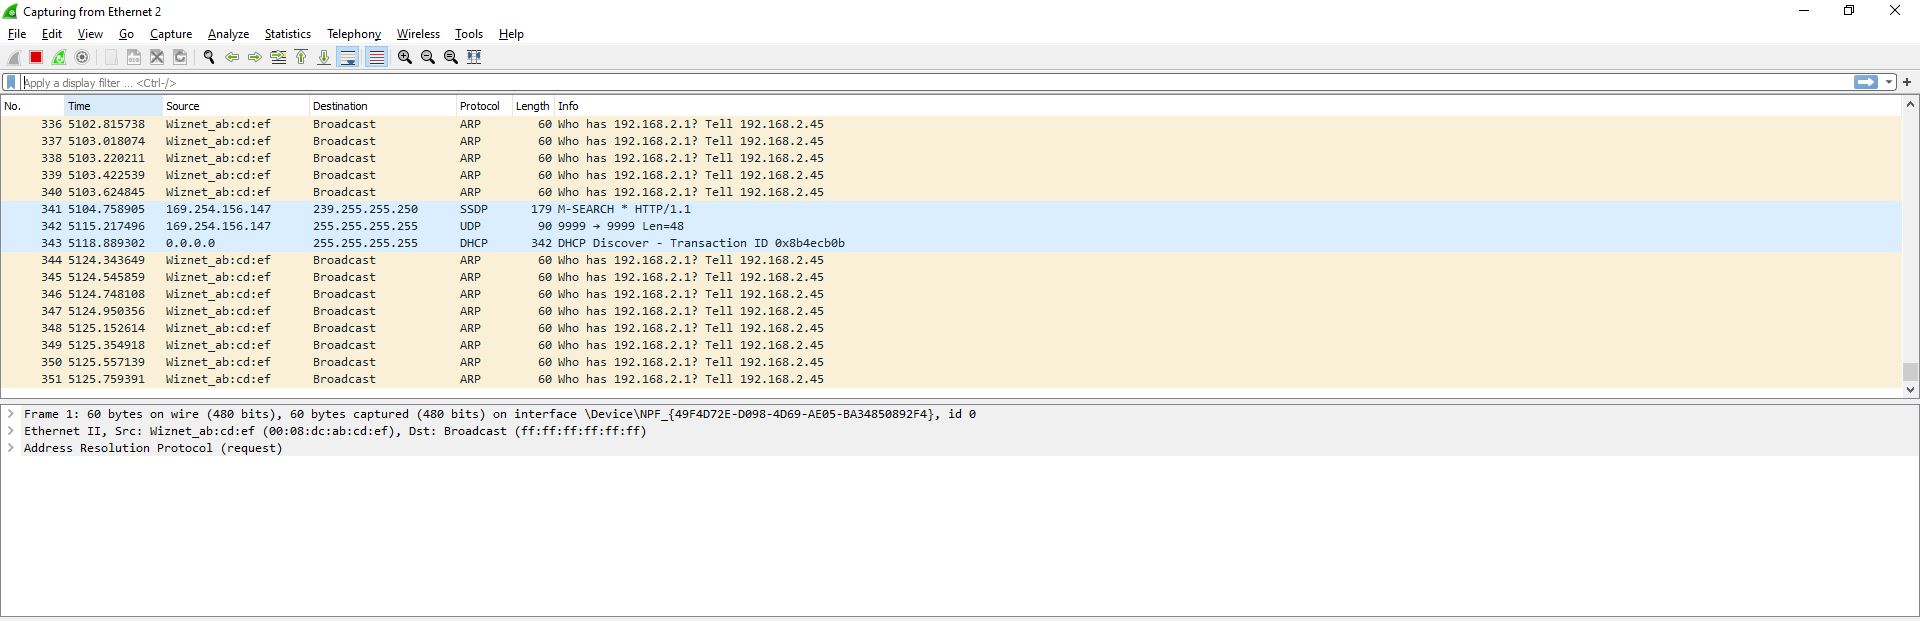Focus the display filter input field
This screenshot has height=621, width=1920.
tap(935, 83)
